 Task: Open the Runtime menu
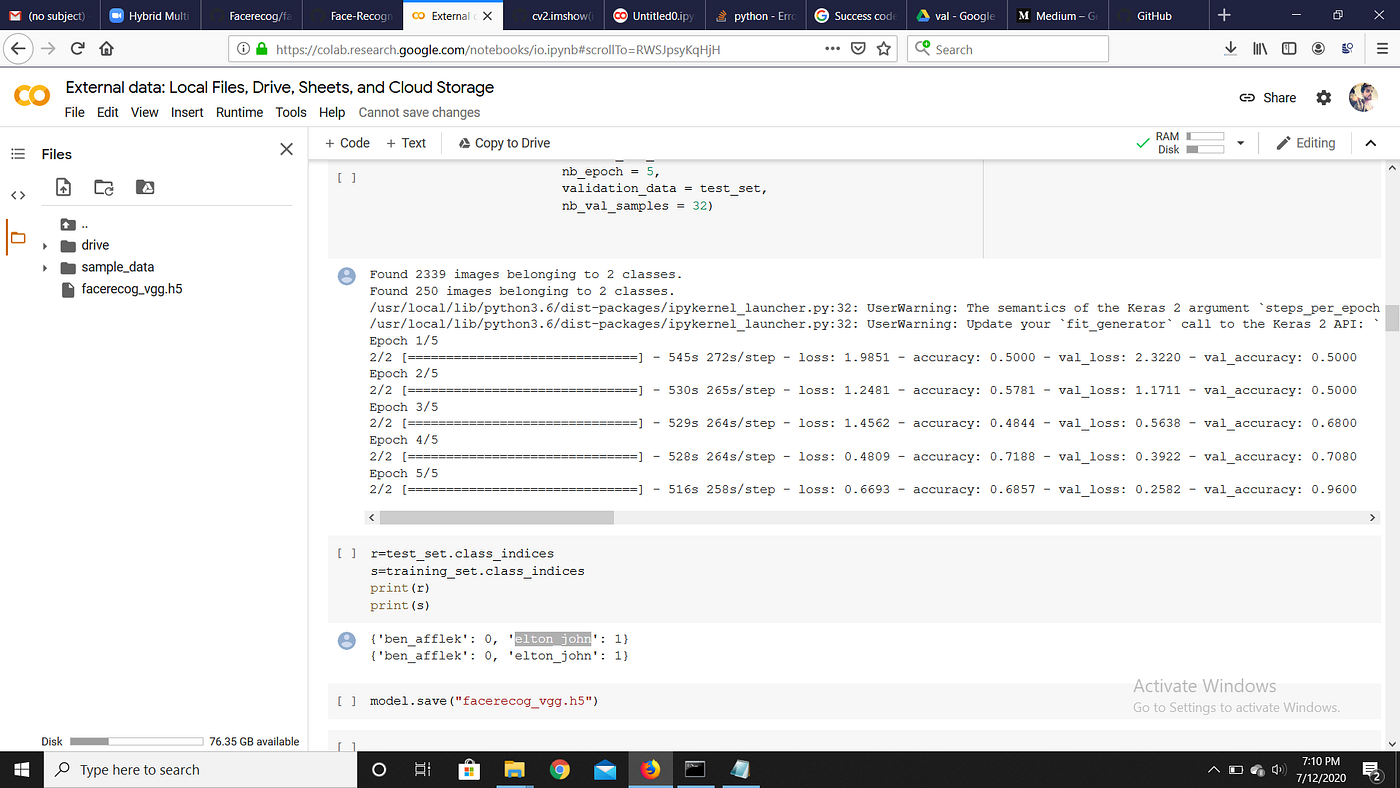click(x=239, y=112)
